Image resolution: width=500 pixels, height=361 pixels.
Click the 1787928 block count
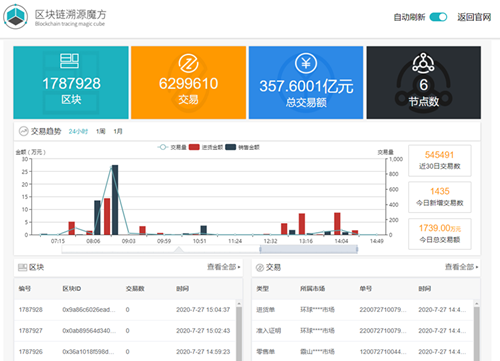point(71,83)
